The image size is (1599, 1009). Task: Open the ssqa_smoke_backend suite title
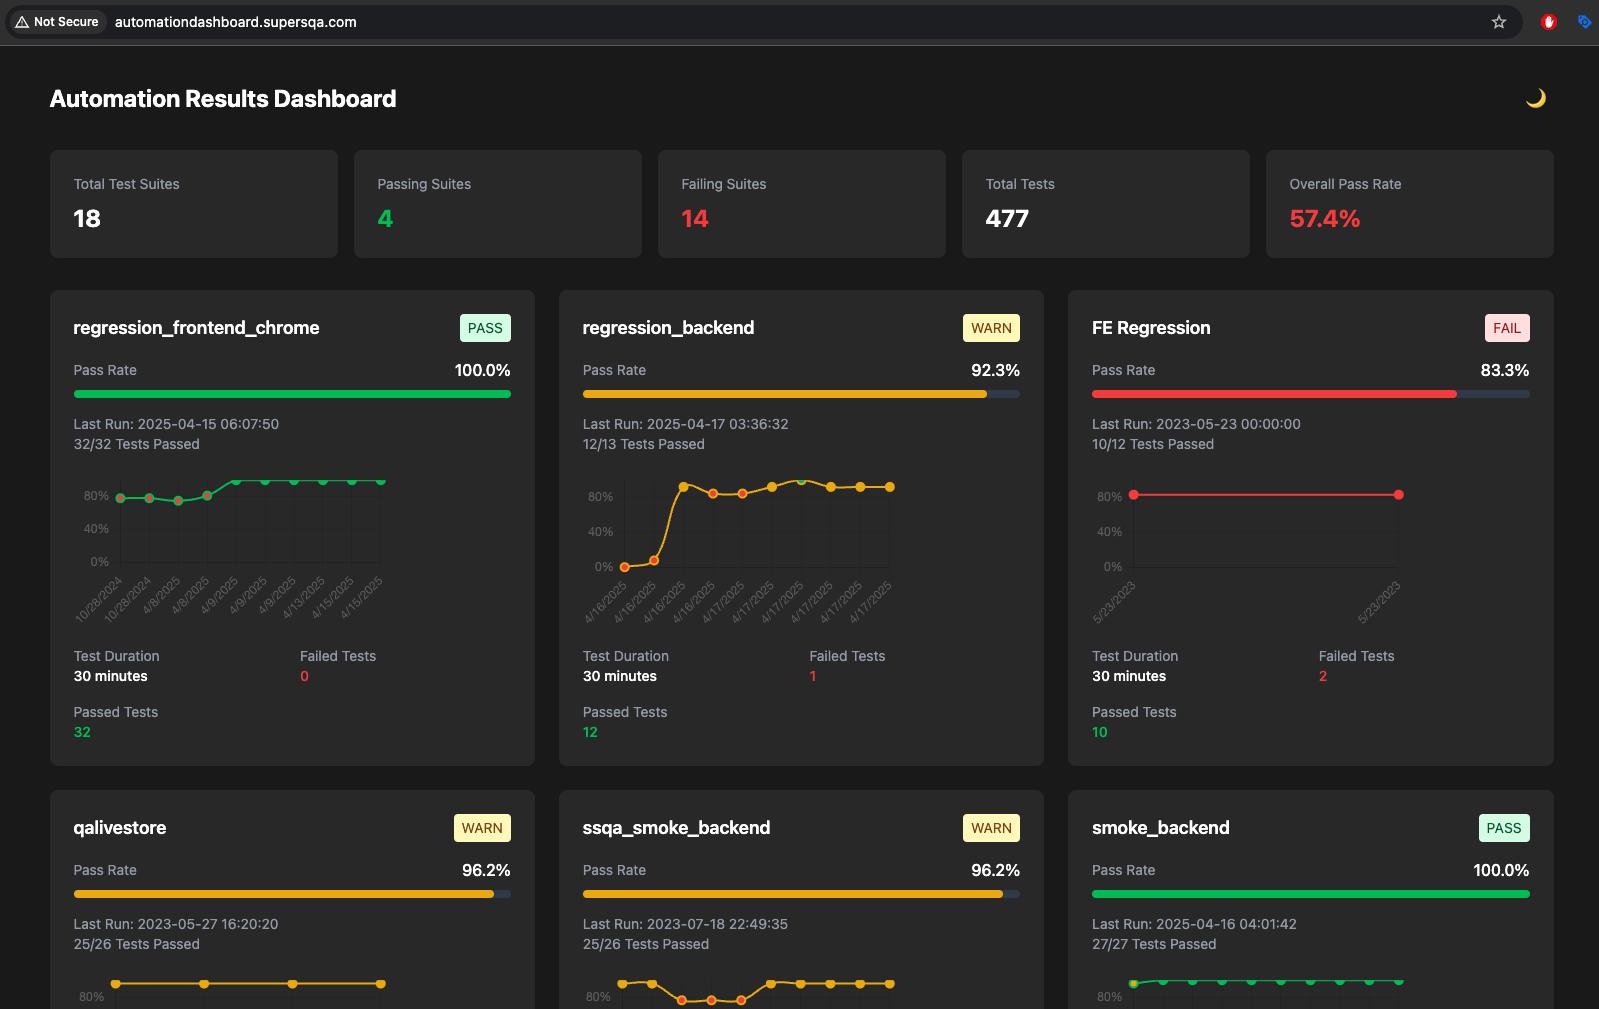click(676, 828)
